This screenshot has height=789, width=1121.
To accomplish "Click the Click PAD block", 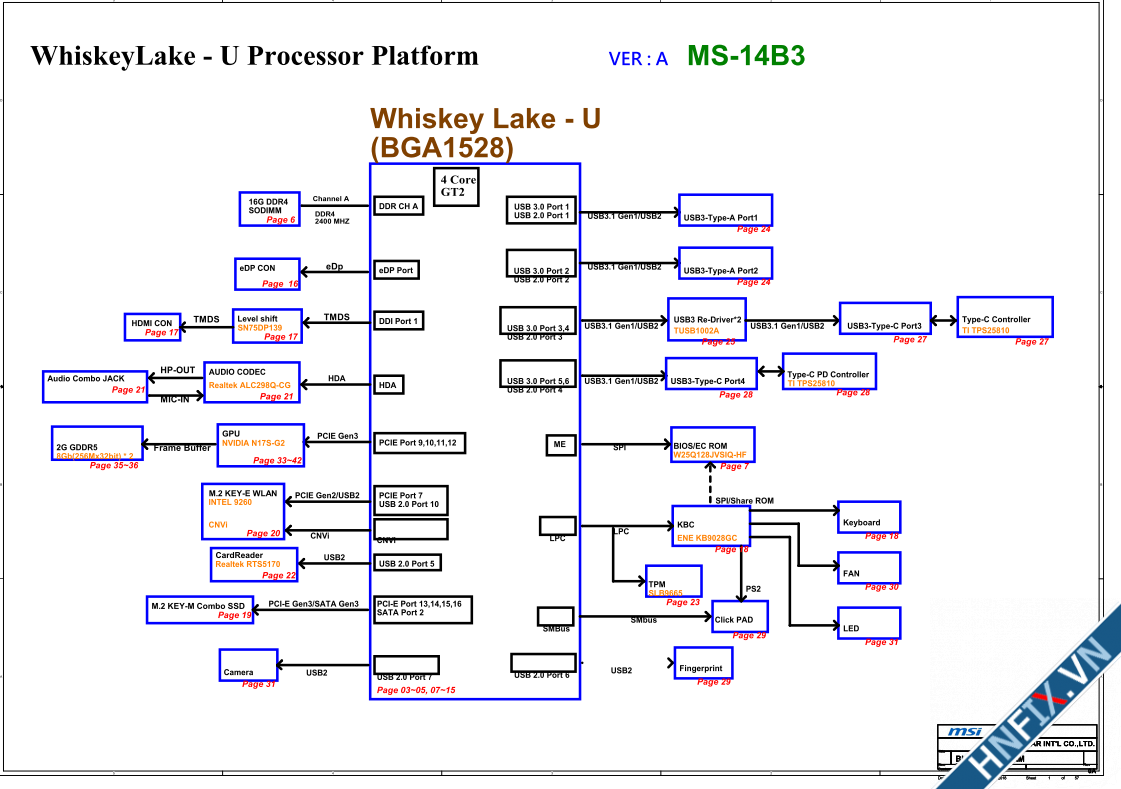I will tap(739, 616).
